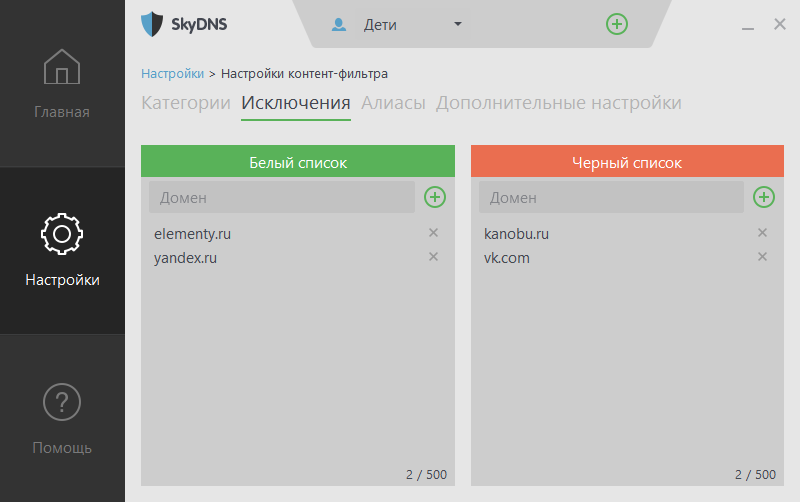Select vk.com in the black list

507,258
